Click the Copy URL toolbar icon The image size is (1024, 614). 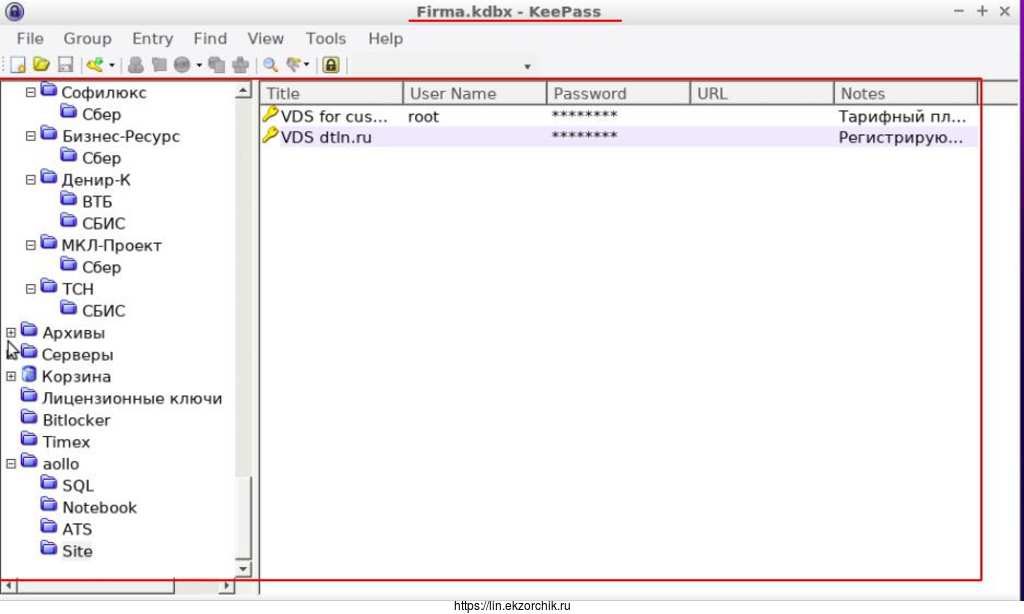(216, 65)
